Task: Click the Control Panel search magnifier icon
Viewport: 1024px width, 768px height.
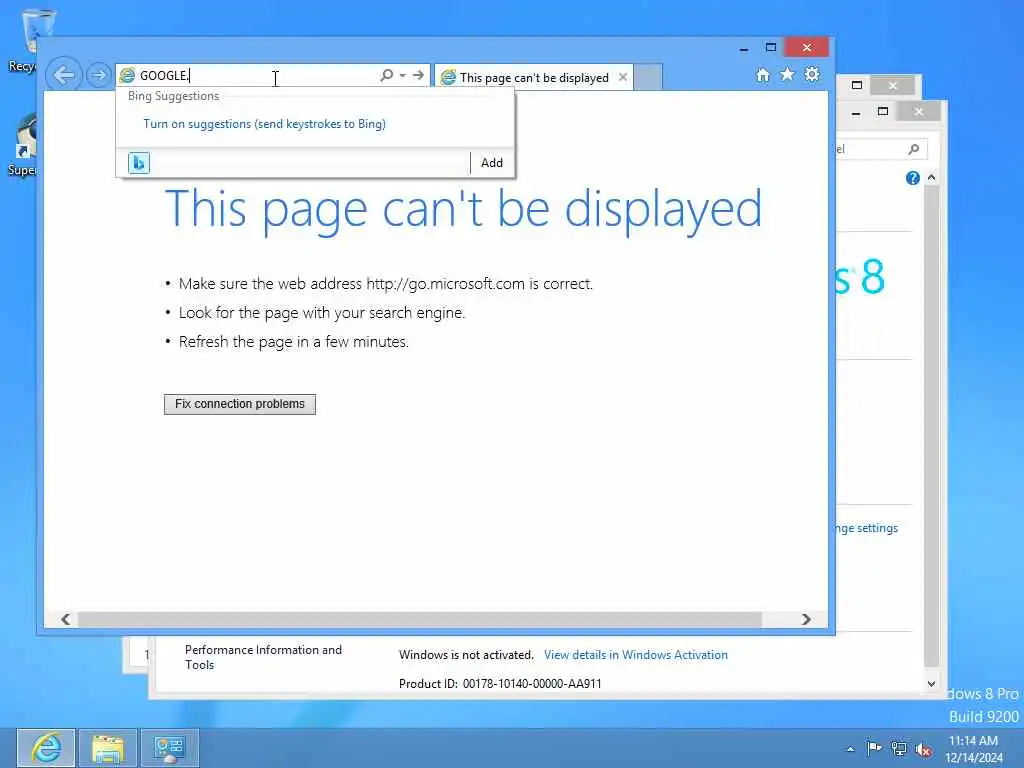Action: pyautogui.click(x=914, y=149)
